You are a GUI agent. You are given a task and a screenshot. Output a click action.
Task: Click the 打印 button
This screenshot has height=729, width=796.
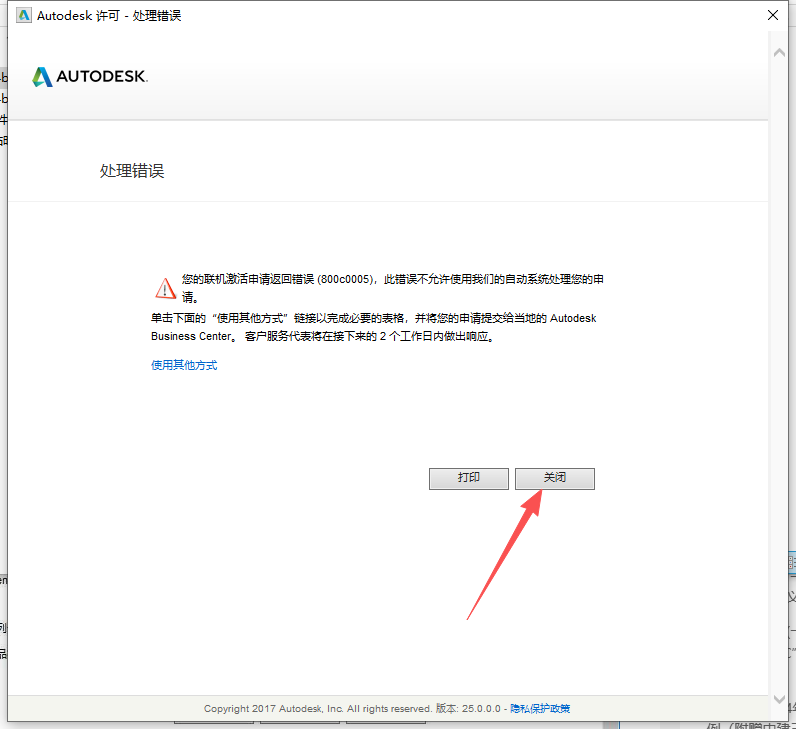pyautogui.click(x=469, y=478)
